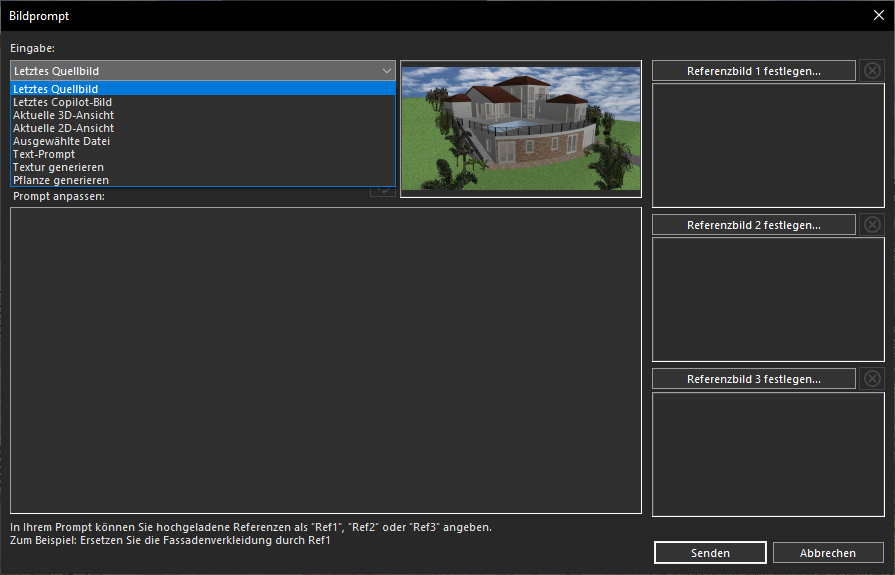Choose 'Text-Prompt' input option
The image size is (895, 575).
[x=203, y=154]
